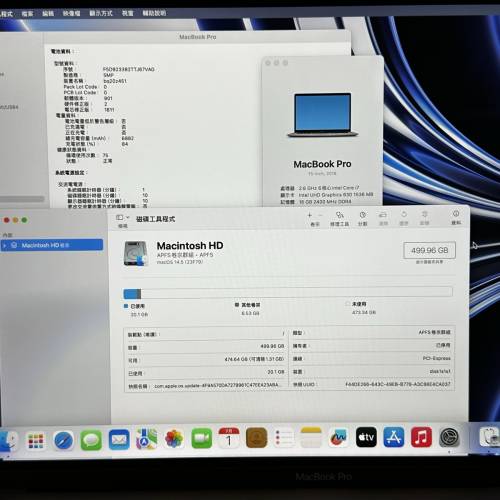This screenshot has height=500, width=500.
Task: Open System Settings from the dock
Action: click(449, 437)
